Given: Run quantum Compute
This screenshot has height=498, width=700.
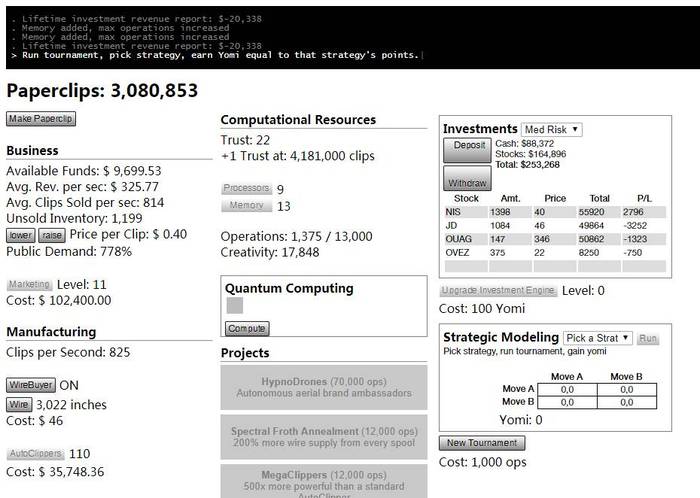Looking at the screenshot, I should click(247, 328).
